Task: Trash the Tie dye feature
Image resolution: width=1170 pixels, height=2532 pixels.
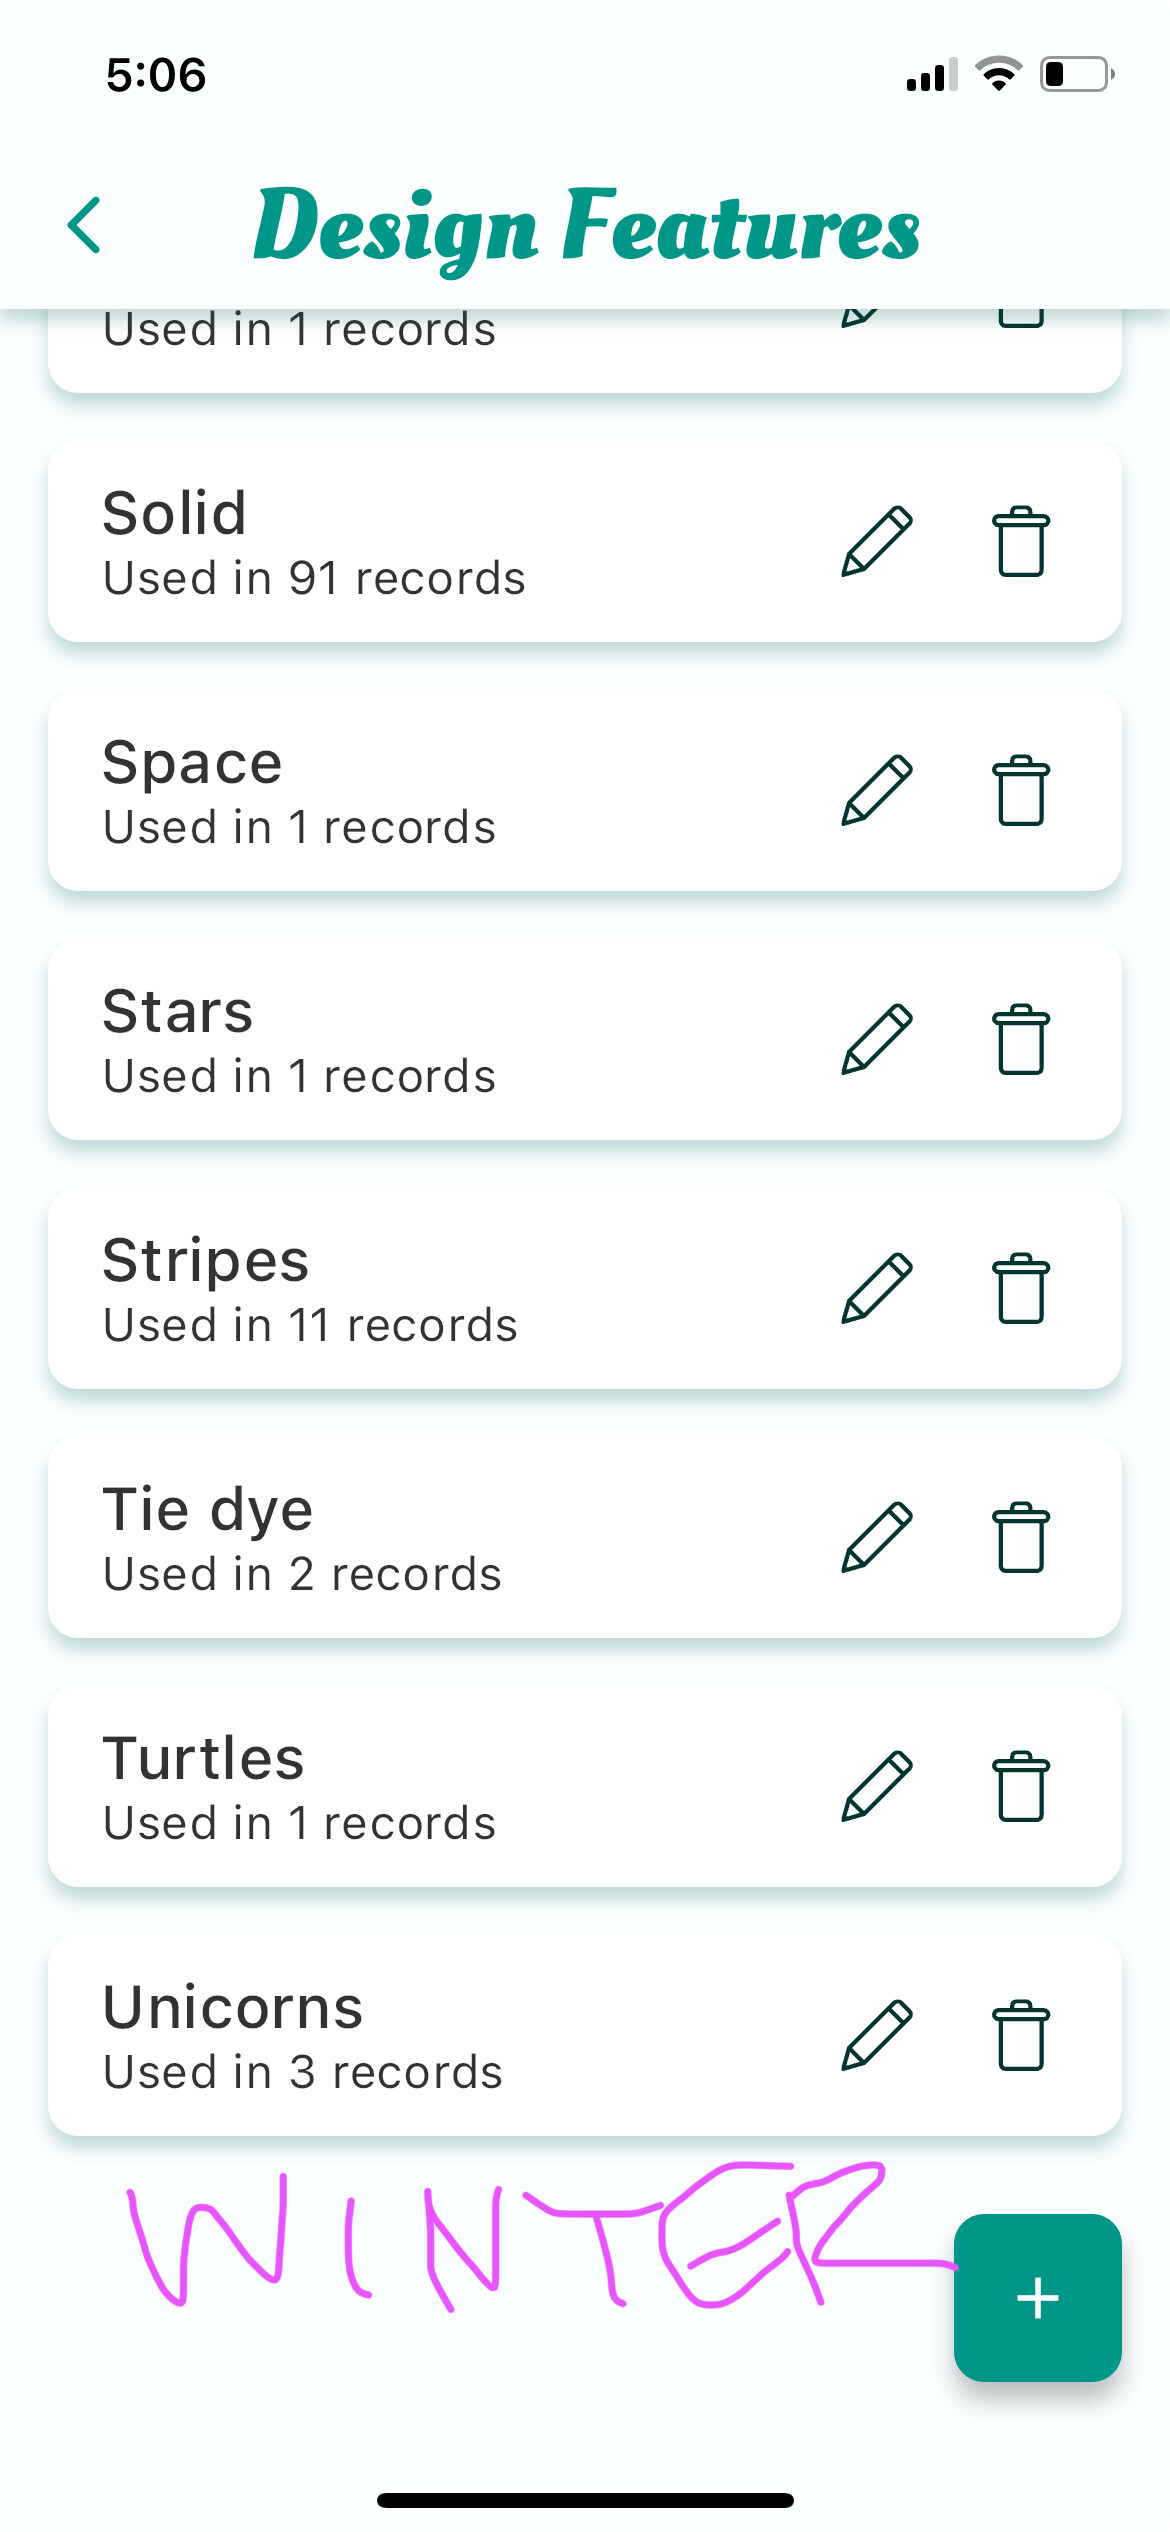Action: point(1020,1537)
